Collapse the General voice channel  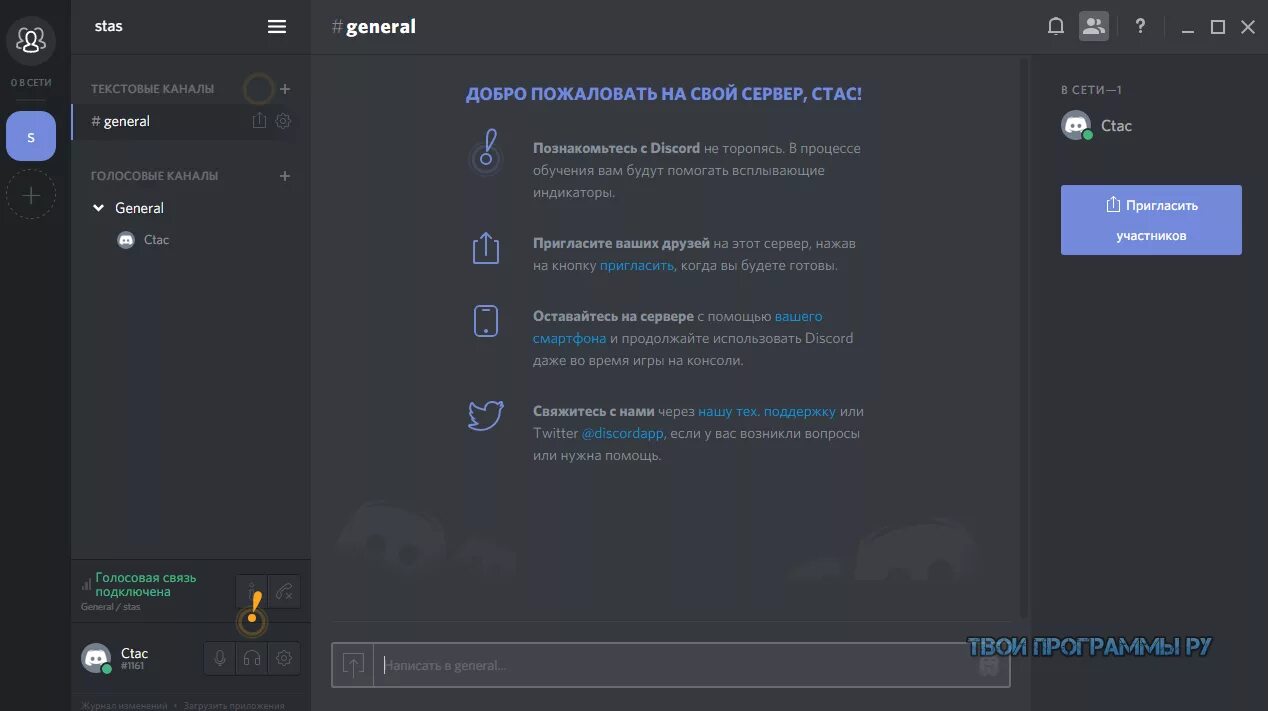98,208
